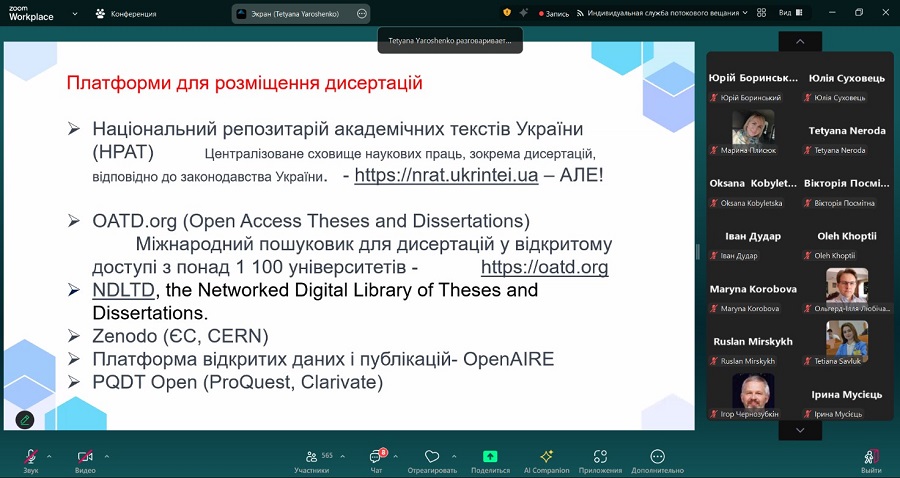Click the 'PQDT Open (ProQuest, Clarivate)' bullet
The width and height of the screenshot is (900, 478).
click(238, 382)
